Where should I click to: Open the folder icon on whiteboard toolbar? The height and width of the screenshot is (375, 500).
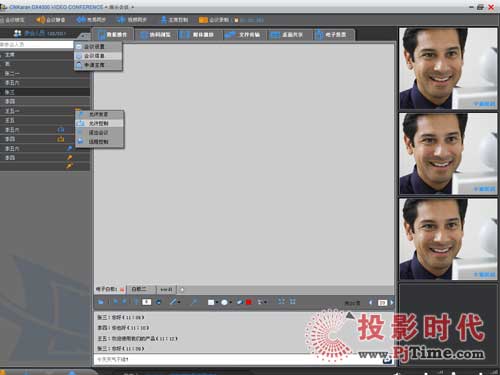(101, 302)
